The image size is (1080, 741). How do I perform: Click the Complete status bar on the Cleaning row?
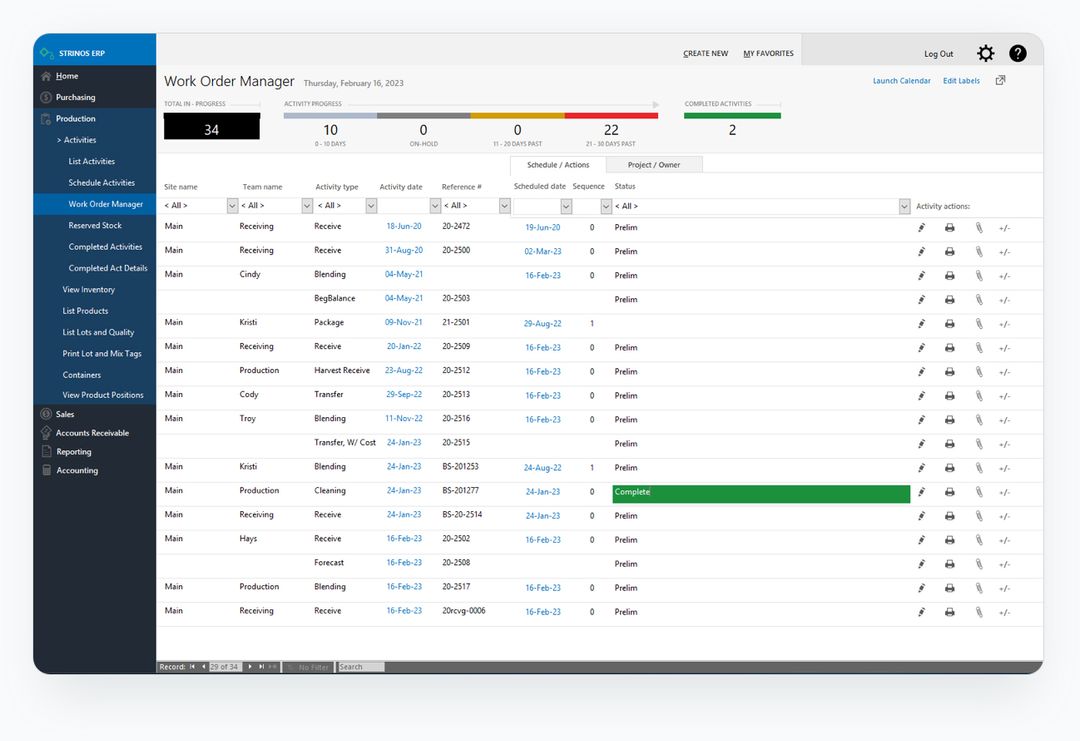pos(760,492)
